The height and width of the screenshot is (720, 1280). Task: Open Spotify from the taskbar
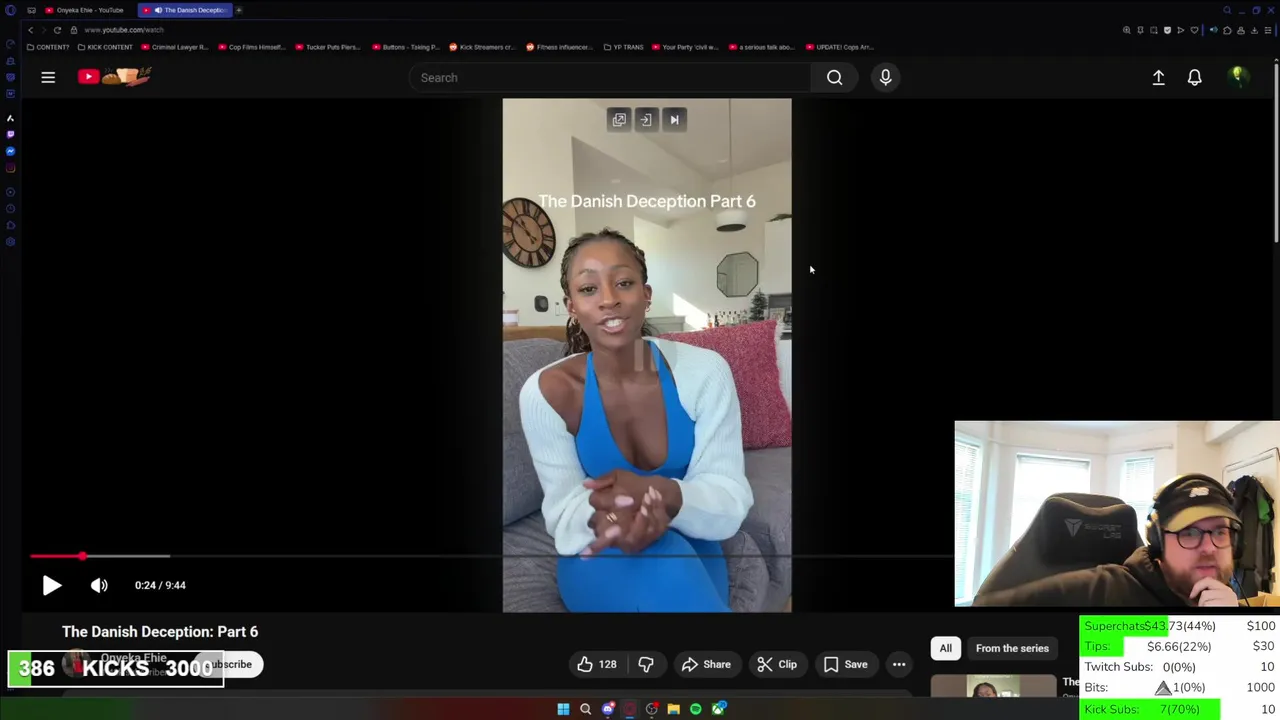[695, 709]
